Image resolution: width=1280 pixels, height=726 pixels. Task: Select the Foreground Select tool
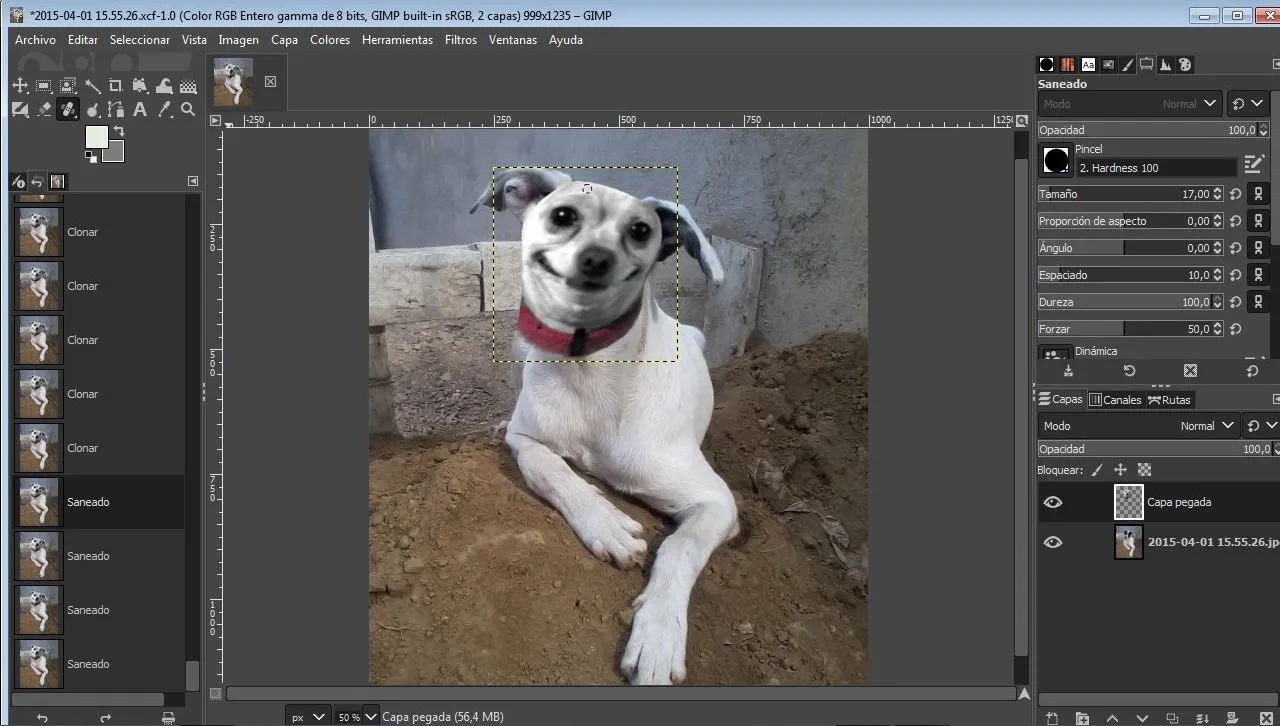[x=68, y=86]
